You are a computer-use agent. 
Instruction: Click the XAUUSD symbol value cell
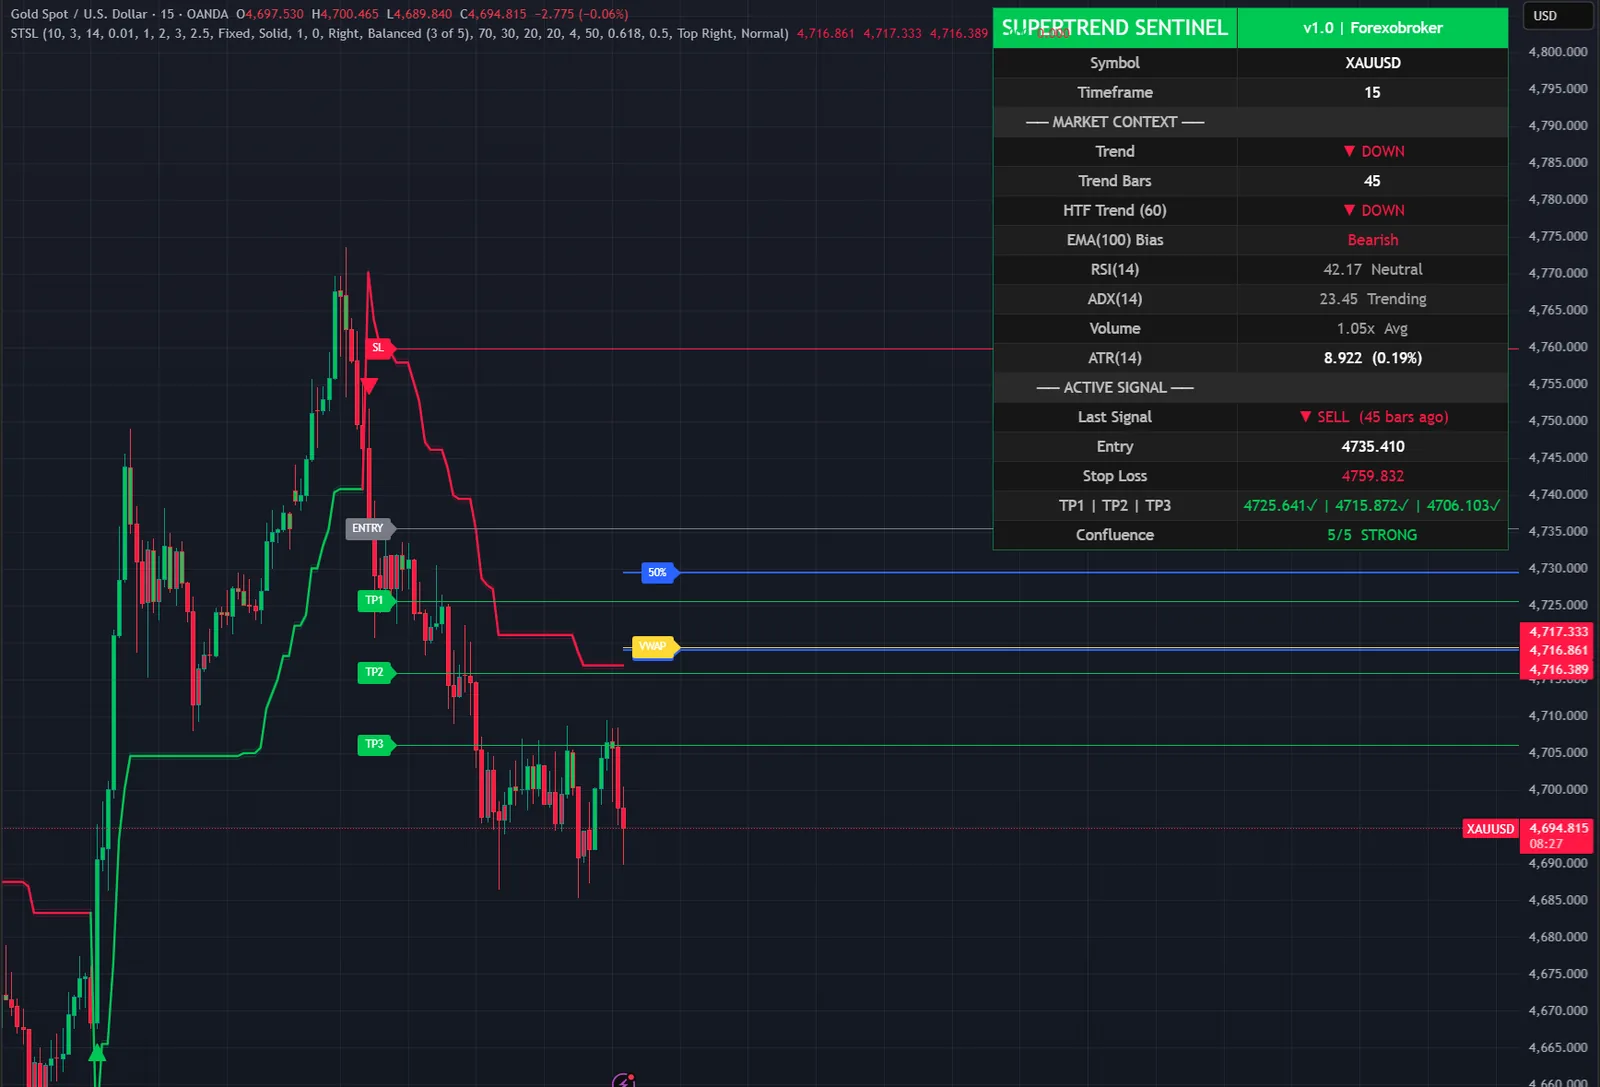[1372, 63]
